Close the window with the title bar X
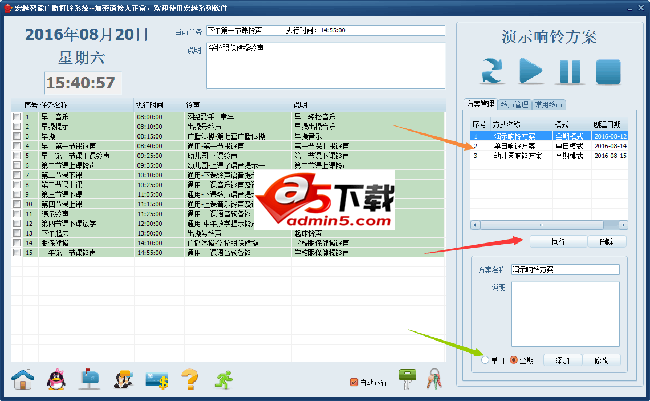Image resolution: width=650 pixels, height=401 pixels. (641, 8)
